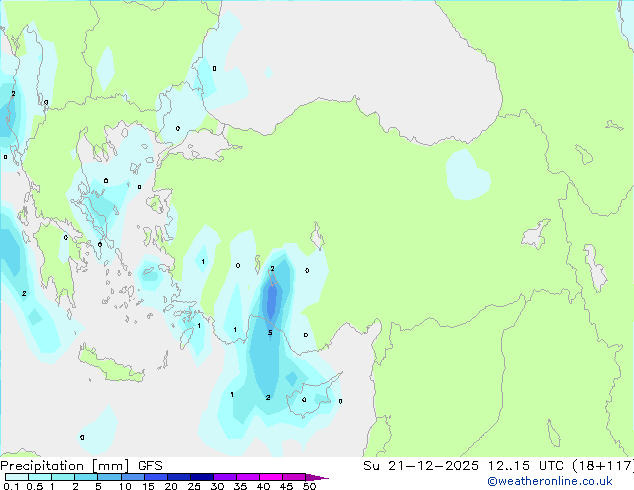The height and width of the screenshot is (490, 634).
Task: Pick the 45–50 mm legend swatch
Action: pos(294,477)
